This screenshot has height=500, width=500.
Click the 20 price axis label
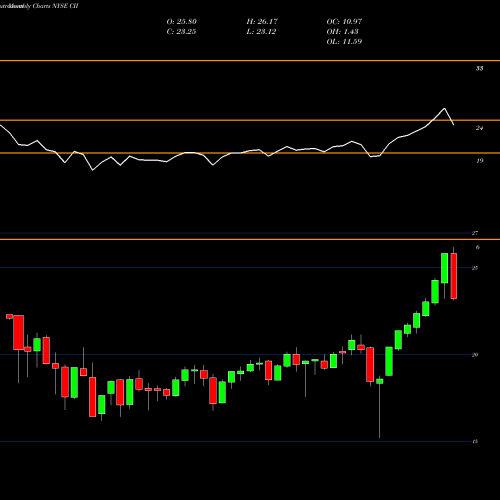pyautogui.click(x=475, y=355)
